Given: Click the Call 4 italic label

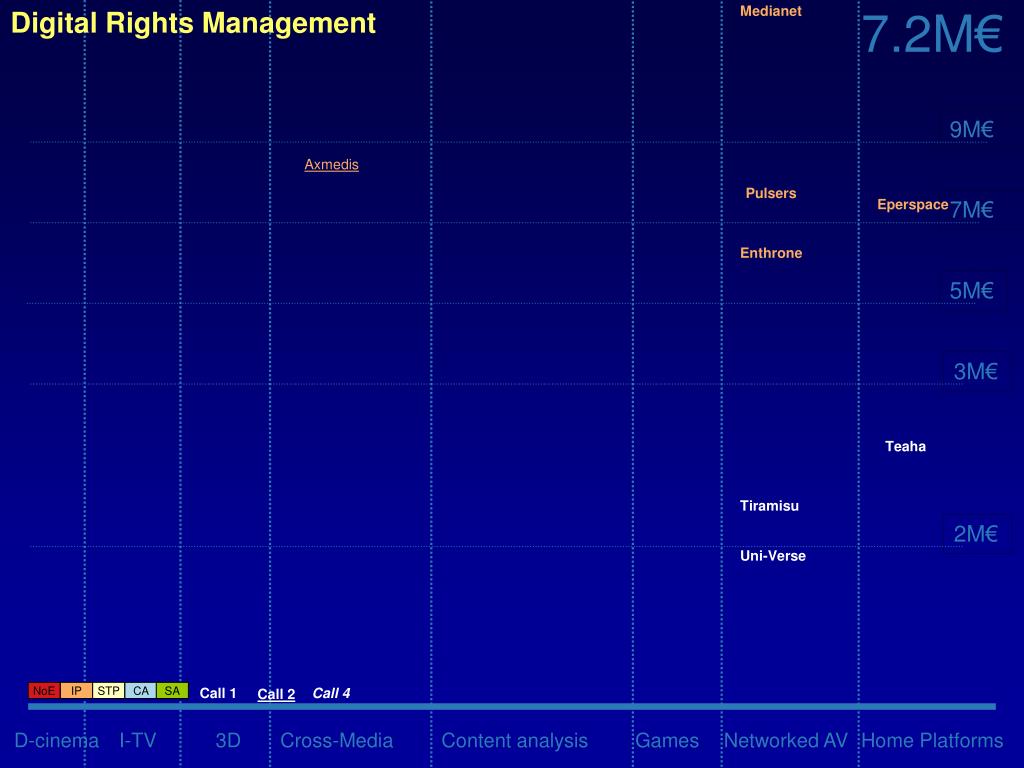Looking at the screenshot, I should pyautogui.click(x=331, y=693).
